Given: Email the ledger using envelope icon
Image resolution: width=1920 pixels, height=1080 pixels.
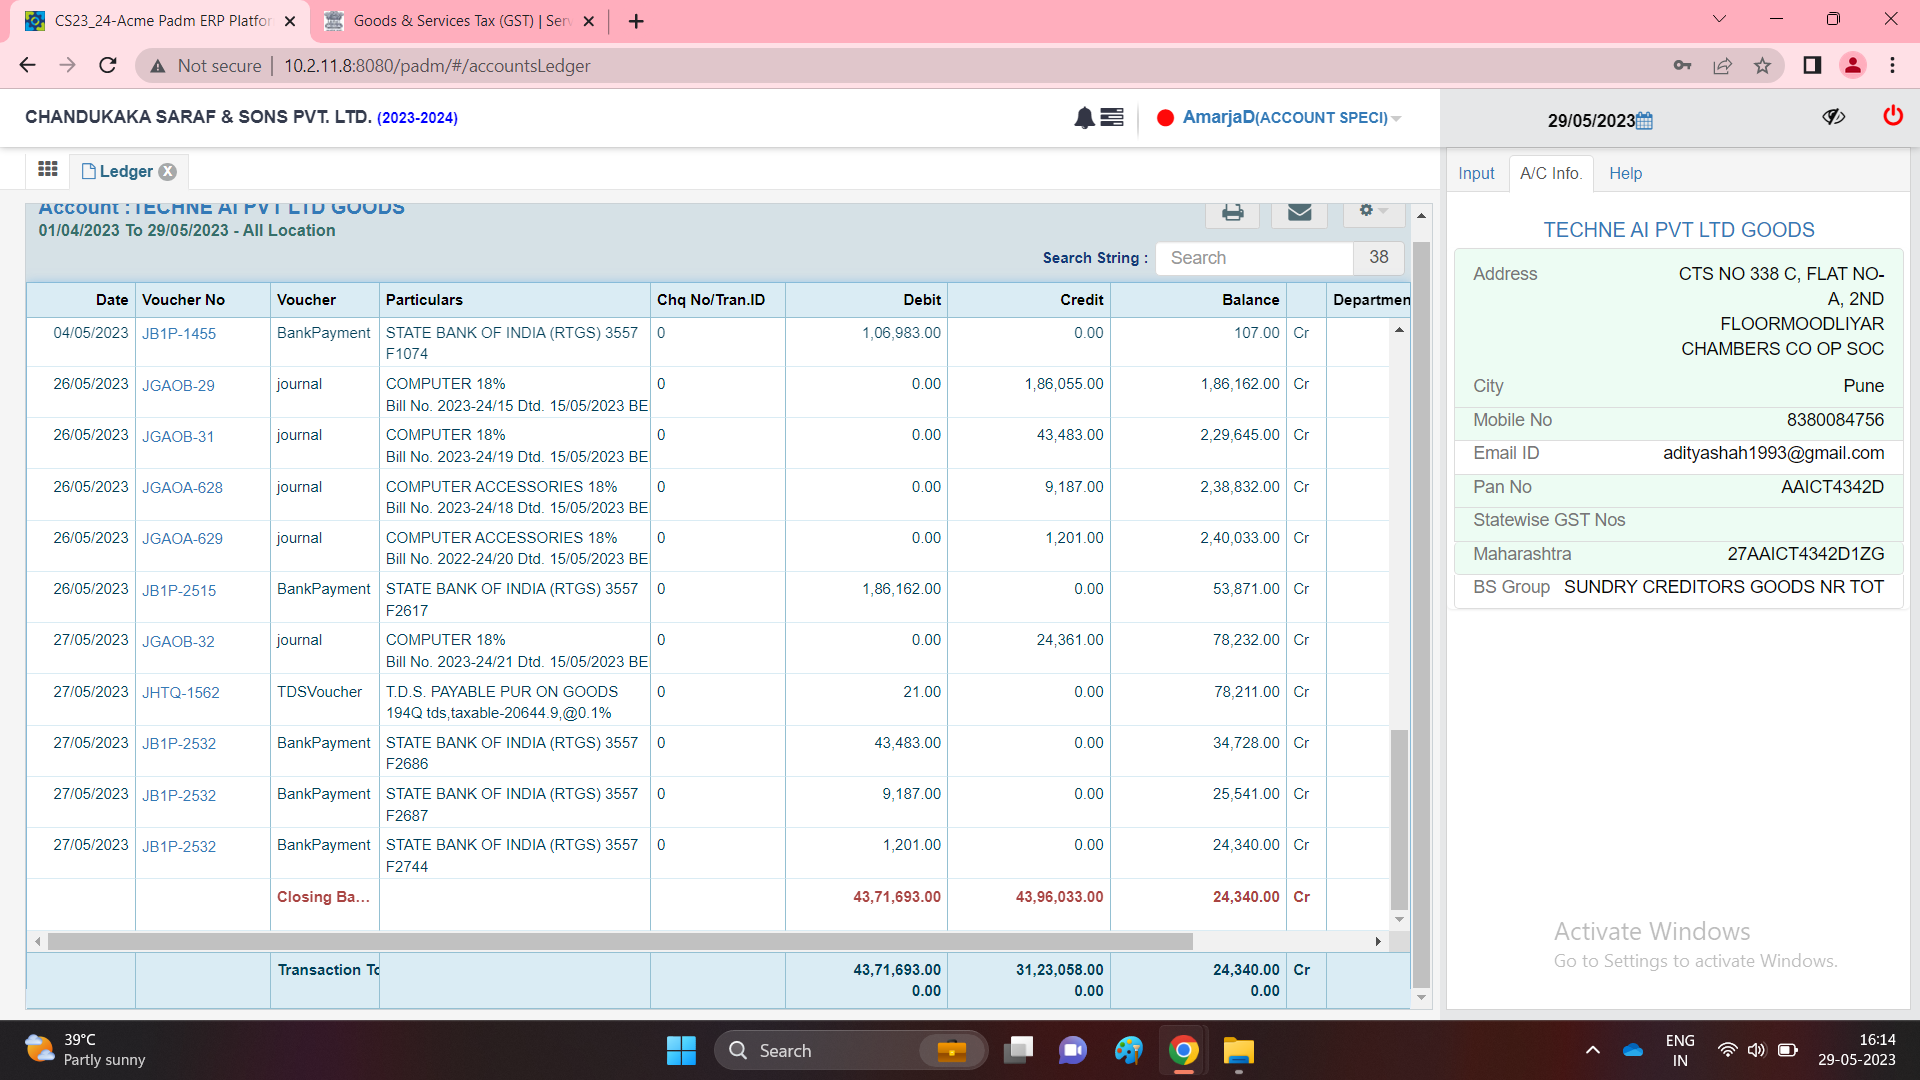Looking at the screenshot, I should click(1299, 212).
